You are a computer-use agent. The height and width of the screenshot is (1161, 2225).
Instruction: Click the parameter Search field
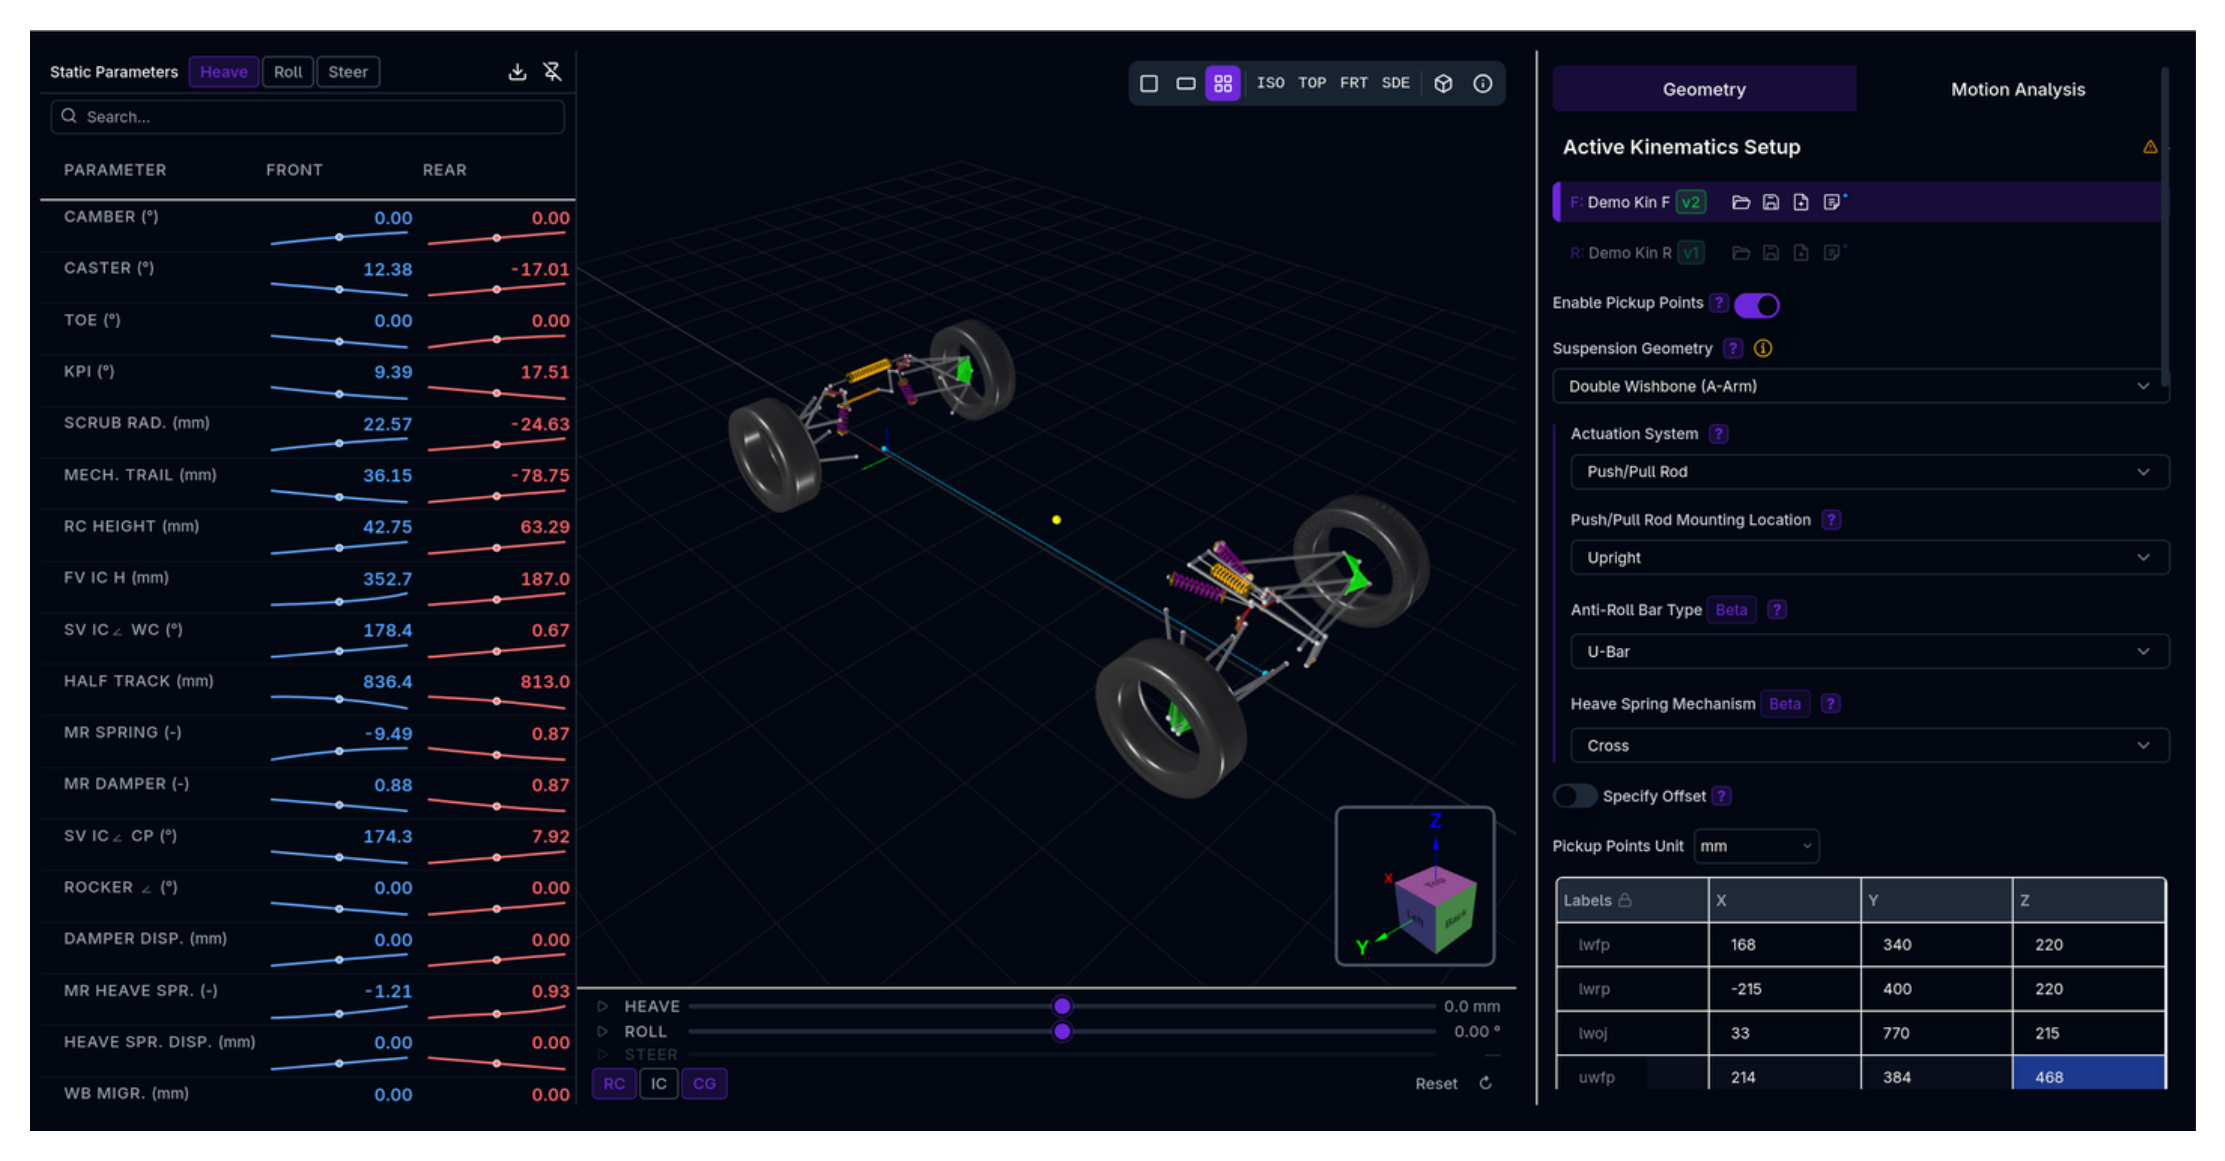pos(308,117)
